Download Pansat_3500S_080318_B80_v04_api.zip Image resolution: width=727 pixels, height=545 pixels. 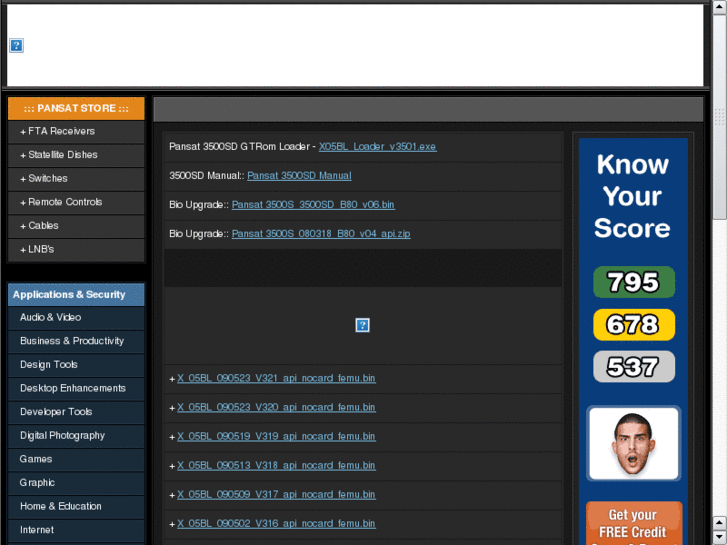pos(321,234)
